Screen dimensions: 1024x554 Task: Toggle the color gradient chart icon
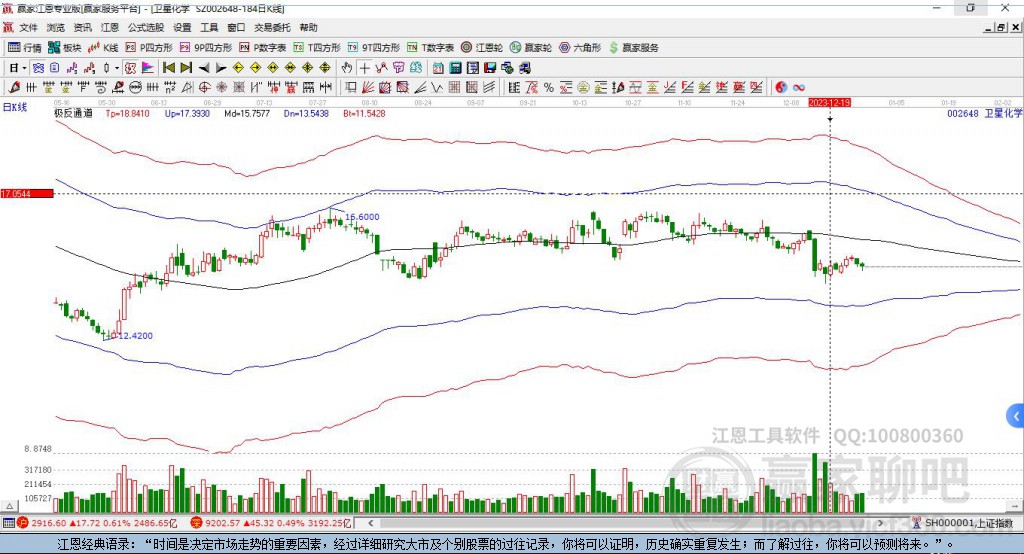pos(147,68)
